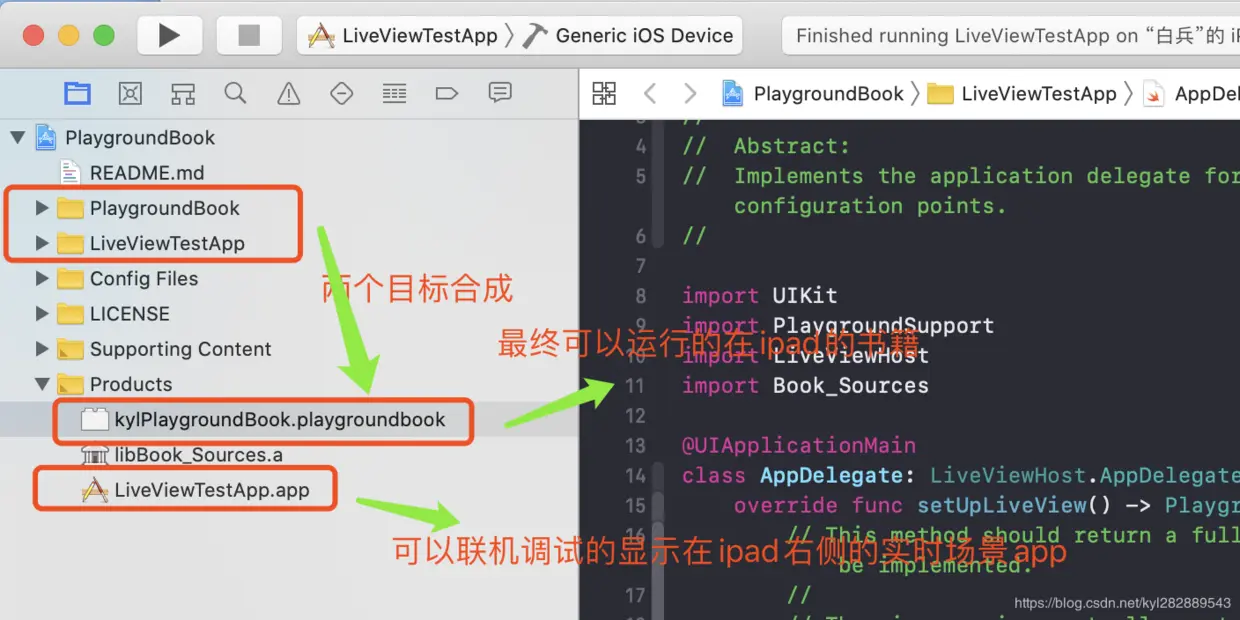Select the Products folder row
This screenshot has height=620, width=1240.
pyautogui.click(x=130, y=384)
